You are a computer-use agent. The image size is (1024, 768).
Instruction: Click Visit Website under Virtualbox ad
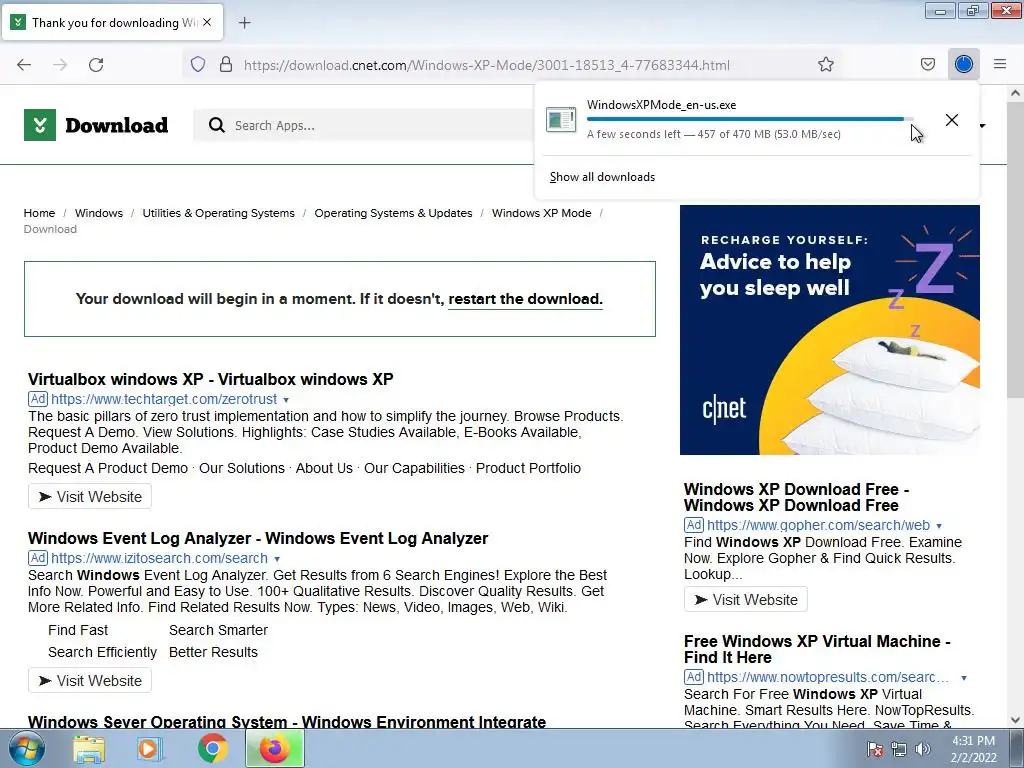click(x=89, y=496)
